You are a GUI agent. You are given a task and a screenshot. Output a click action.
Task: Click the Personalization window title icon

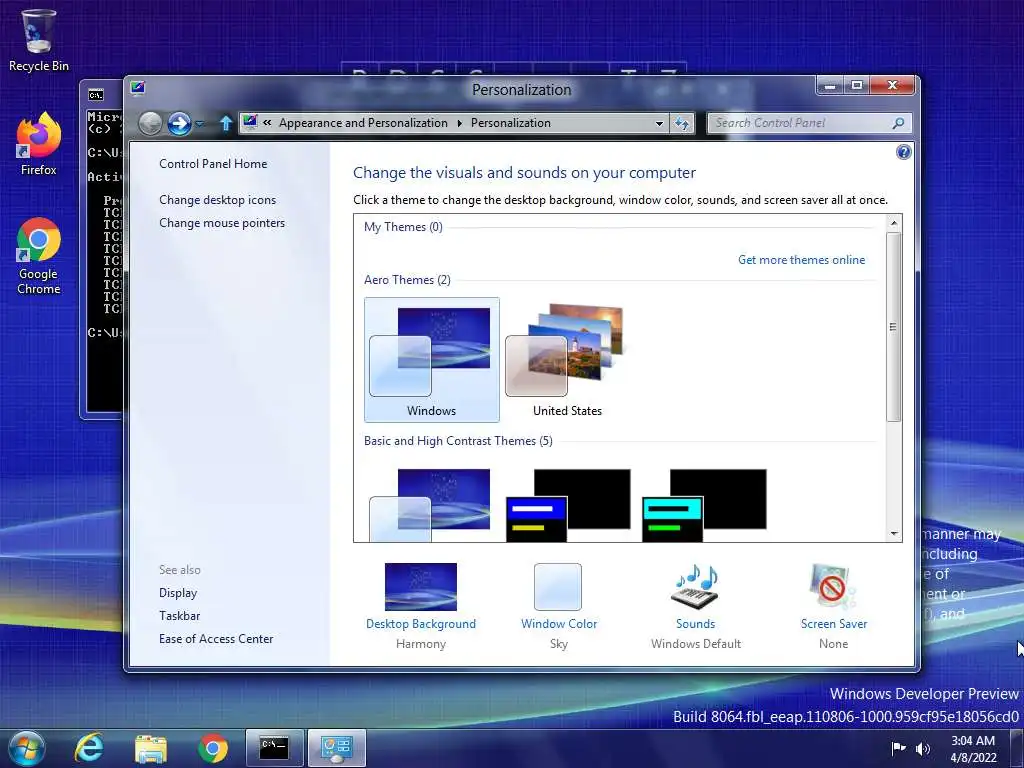pyautogui.click(x=138, y=88)
